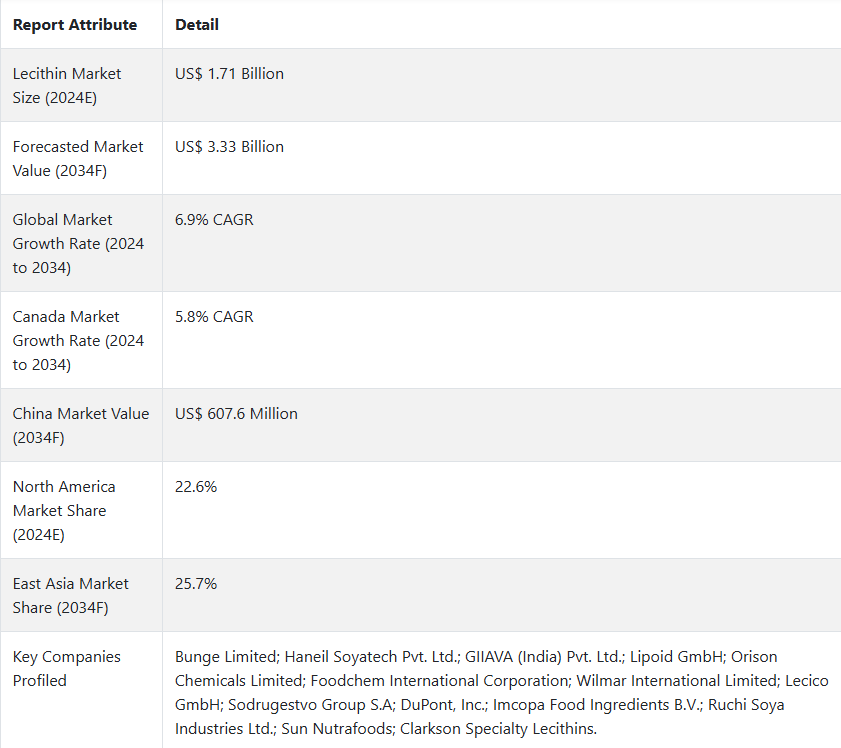Click the "US$ 607.6 Million" value
Viewport: 841px width, 748px height.
pyautogui.click(x=236, y=414)
